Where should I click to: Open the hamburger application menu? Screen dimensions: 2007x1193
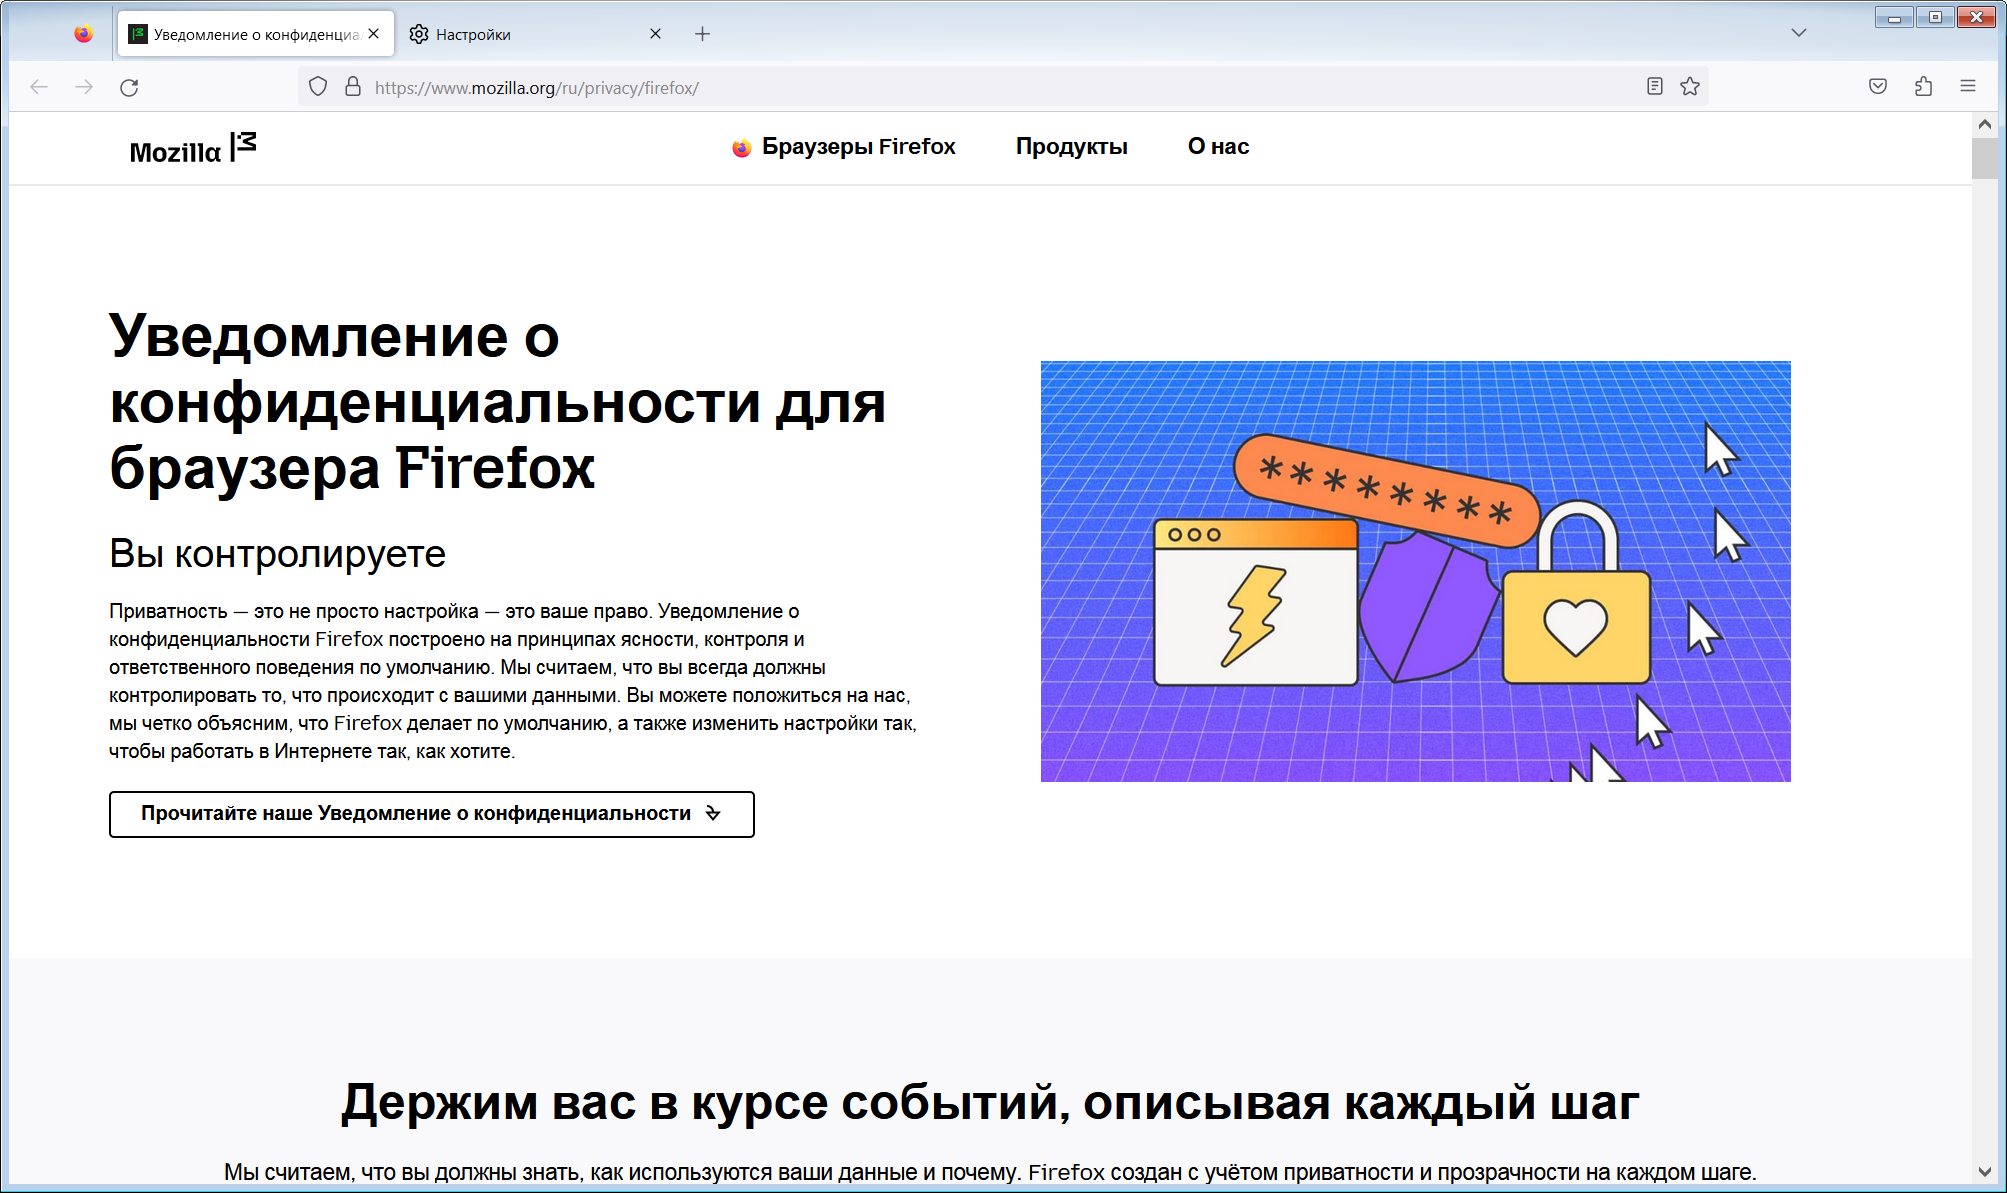(1968, 87)
